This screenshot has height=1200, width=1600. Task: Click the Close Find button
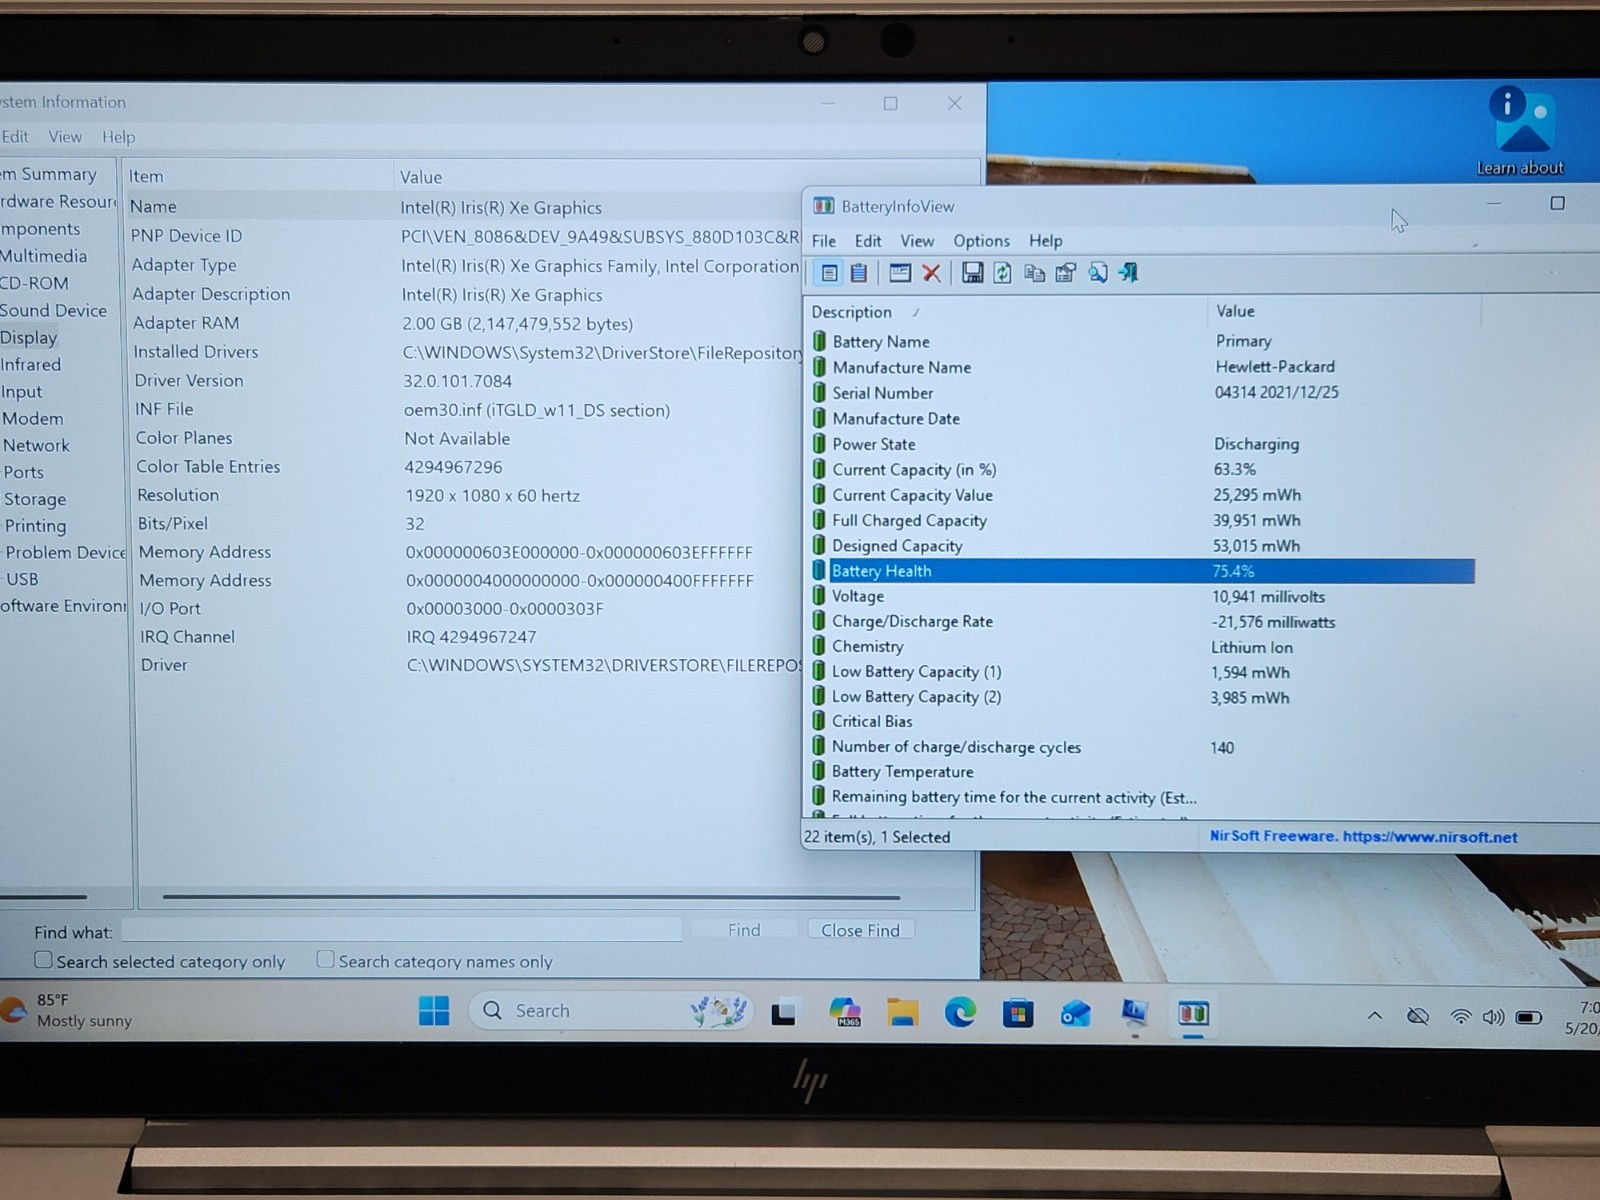[861, 930]
